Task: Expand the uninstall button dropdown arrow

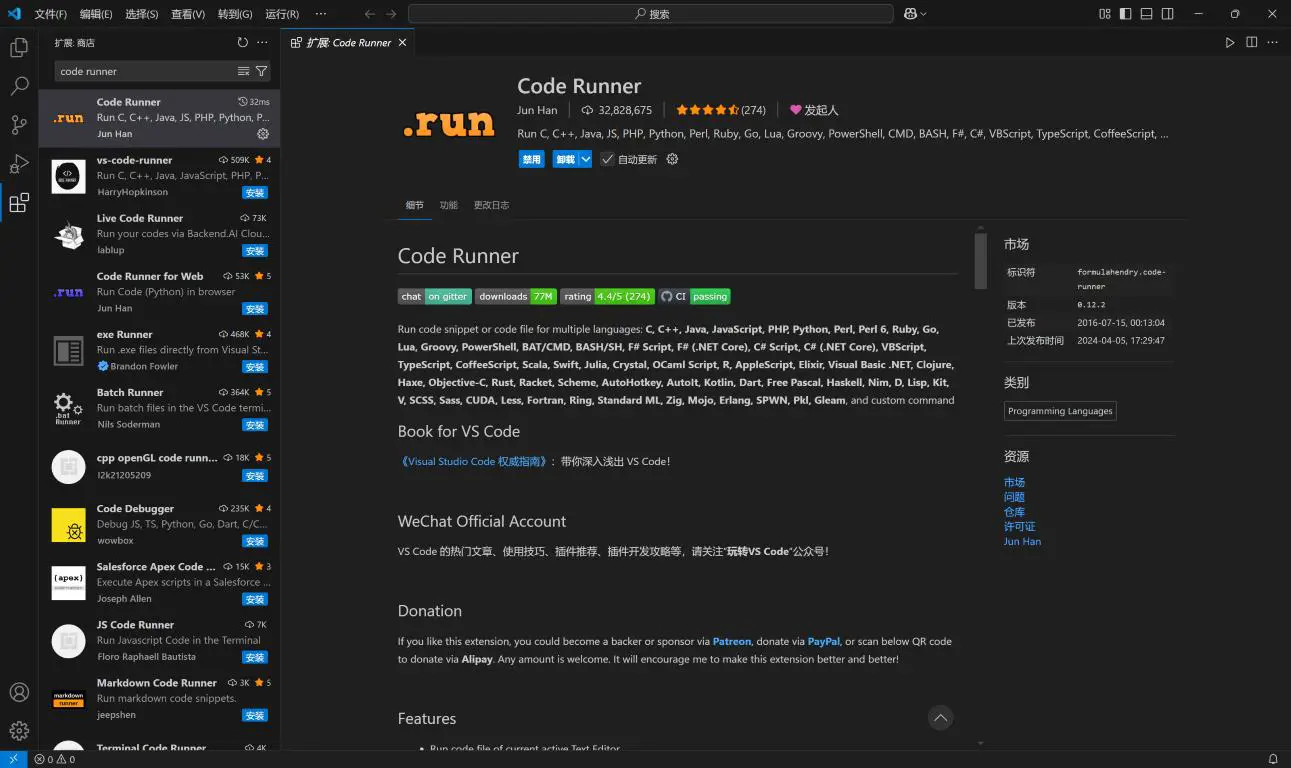Action: tap(585, 159)
